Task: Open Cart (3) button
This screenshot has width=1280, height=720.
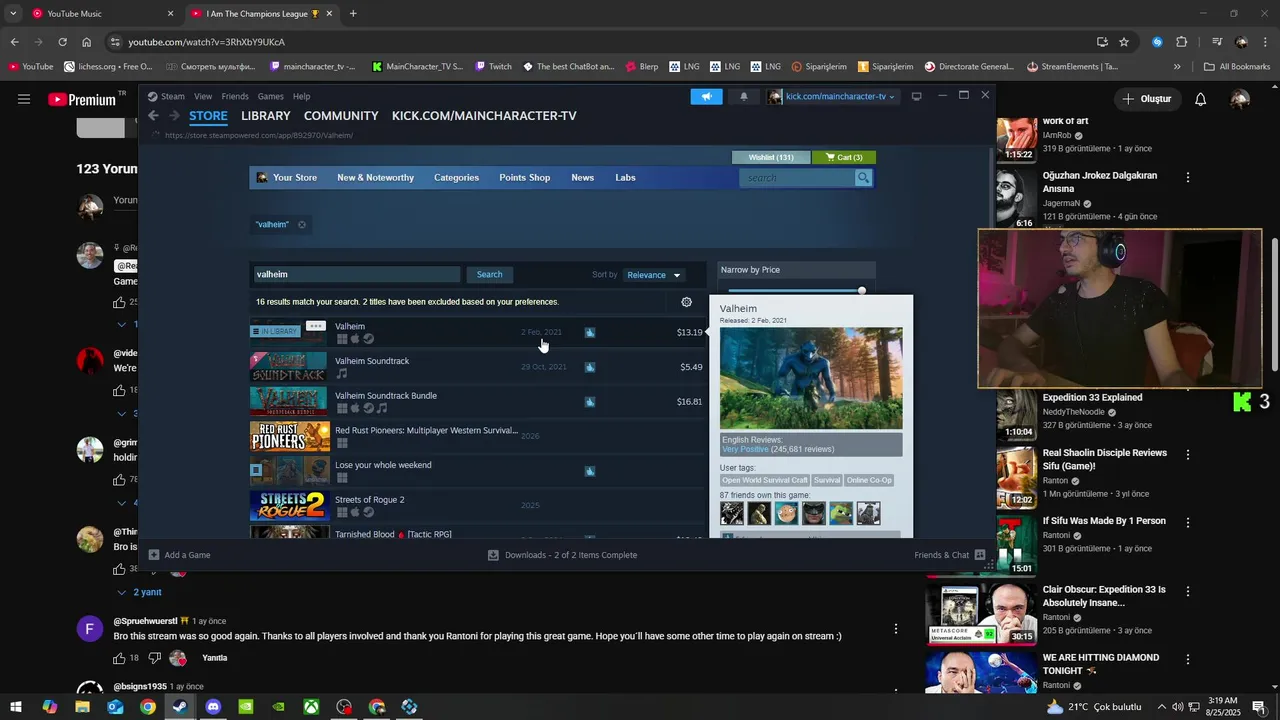Action: (x=844, y=157)
